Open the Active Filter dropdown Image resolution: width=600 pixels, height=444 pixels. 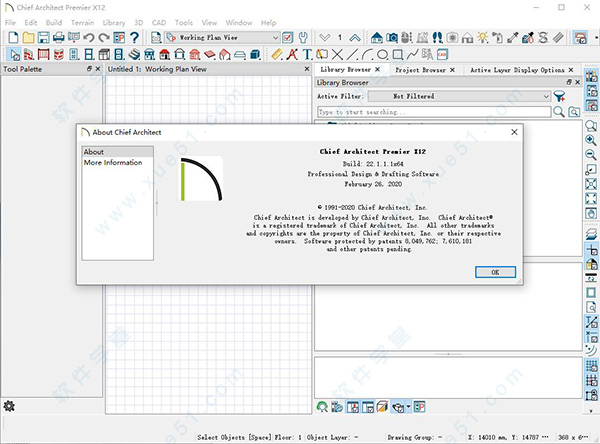click(x=459, y=96)
